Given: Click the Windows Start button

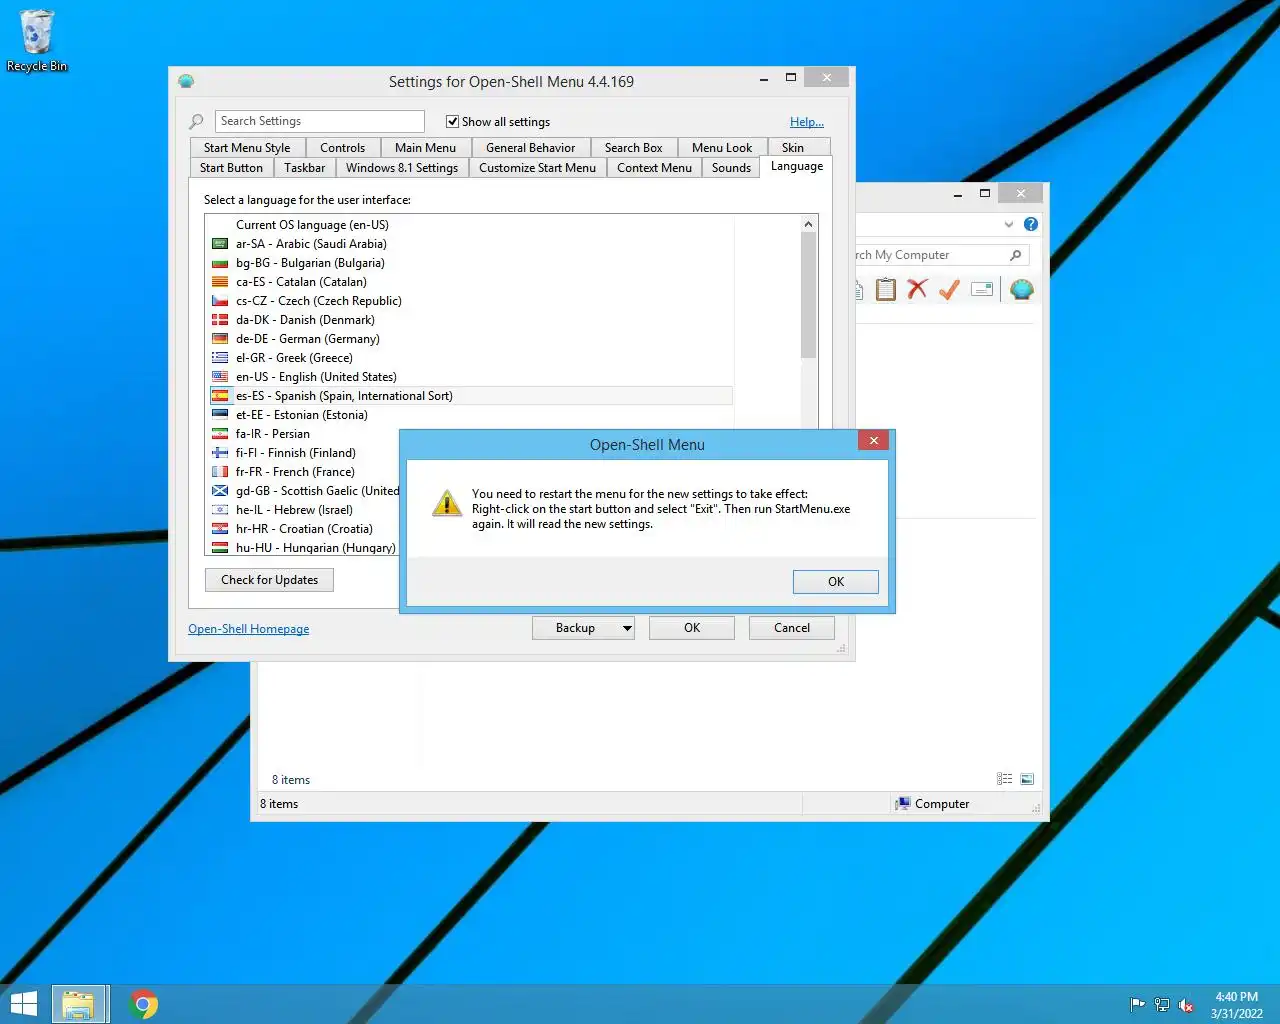Looking at the screenshot, I should click(x=23, y=1004).
